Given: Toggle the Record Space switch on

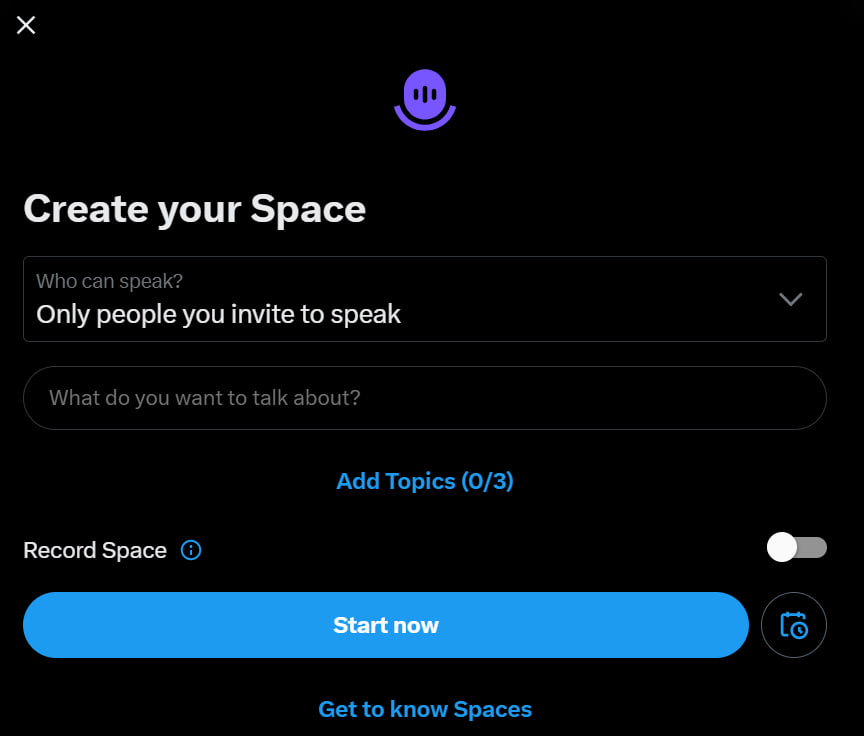Looking at the screenshot, I should [x=796, y=547].
